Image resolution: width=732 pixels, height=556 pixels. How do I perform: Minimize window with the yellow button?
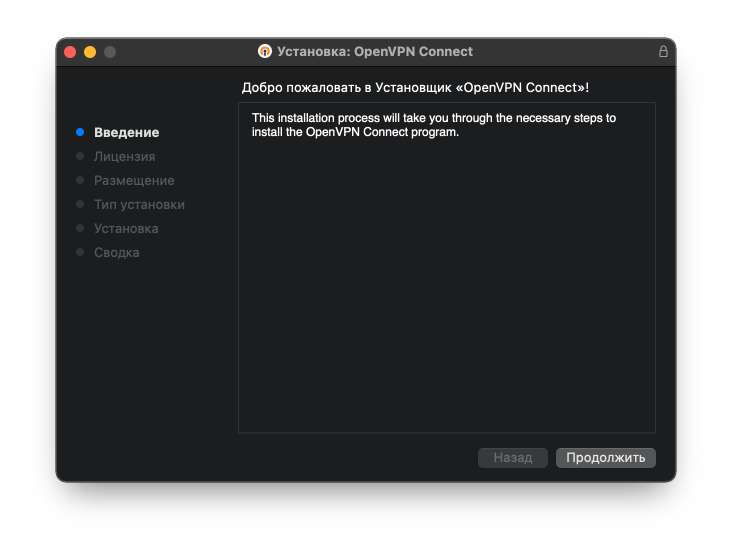90,52
